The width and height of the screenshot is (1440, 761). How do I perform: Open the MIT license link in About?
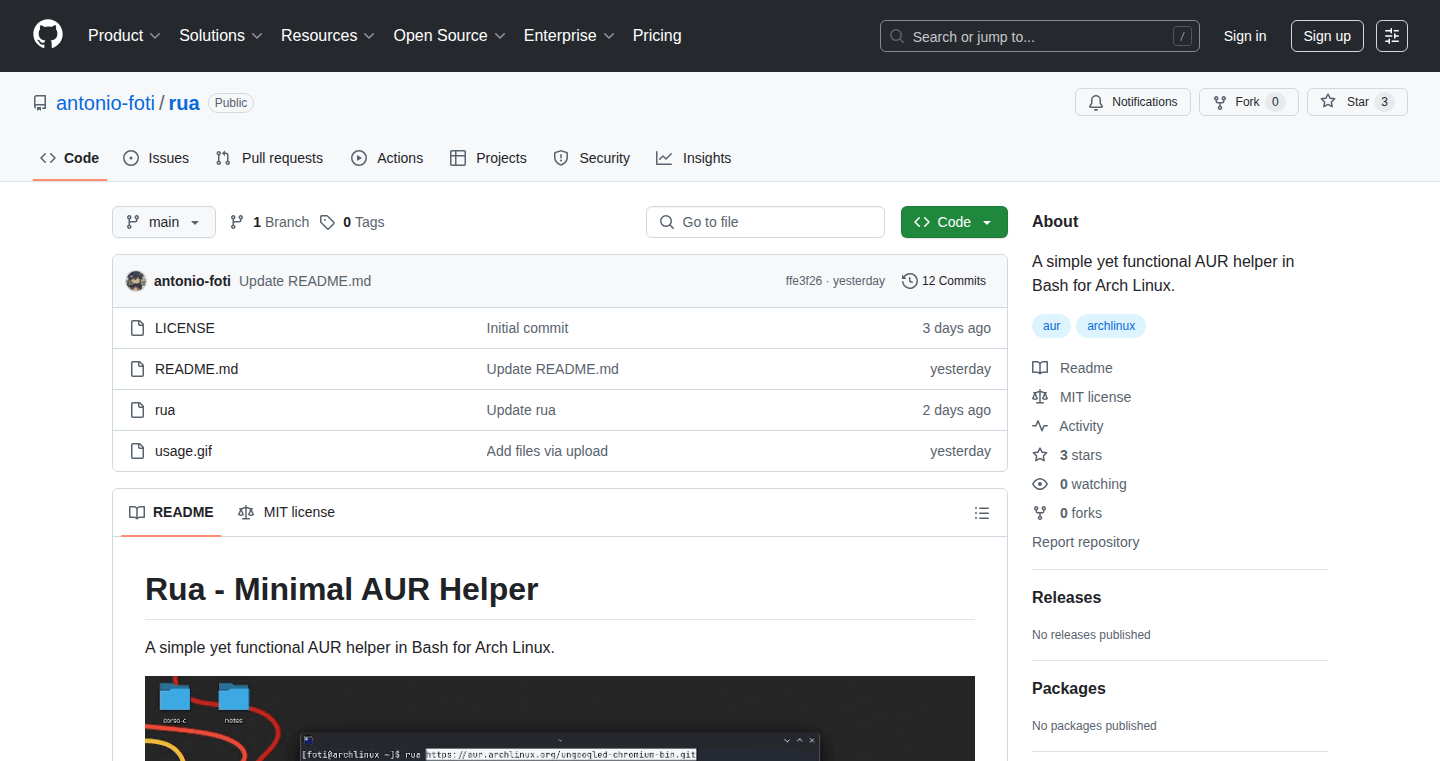click(x=1082, y=397)
